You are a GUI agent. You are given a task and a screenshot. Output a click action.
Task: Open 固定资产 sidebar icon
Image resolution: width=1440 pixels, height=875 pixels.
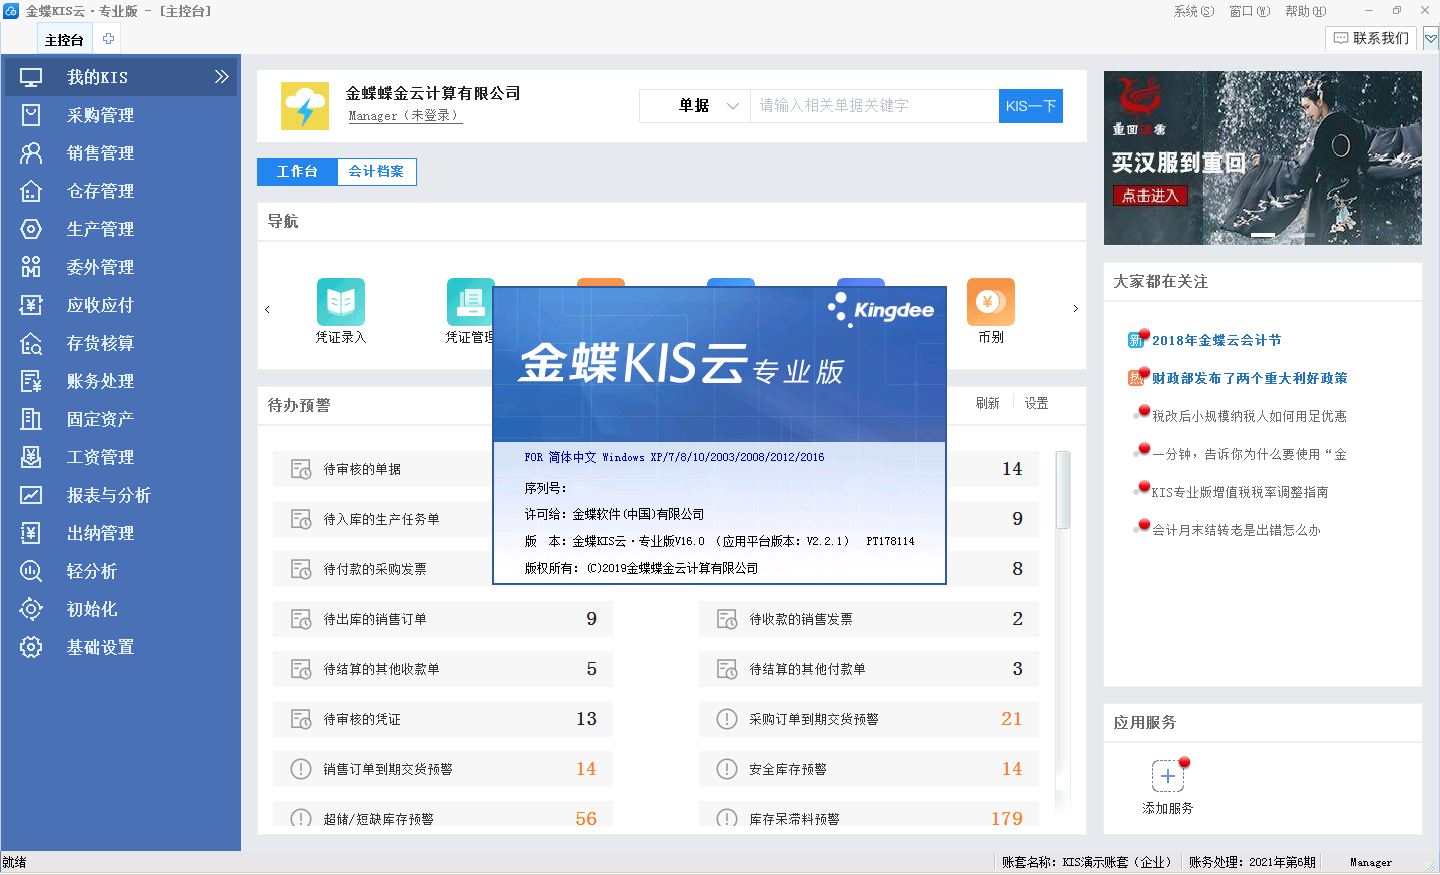[x=31, y=419]
